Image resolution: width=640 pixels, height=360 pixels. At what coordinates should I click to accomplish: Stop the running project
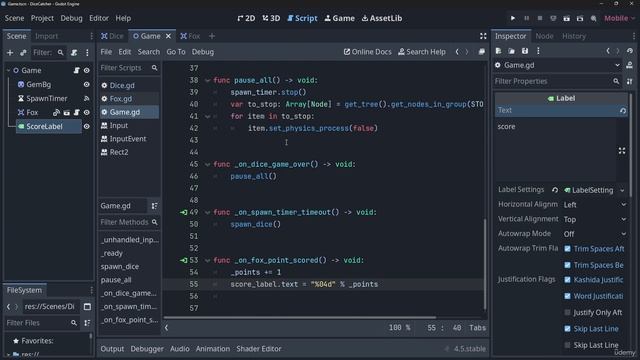540,18
